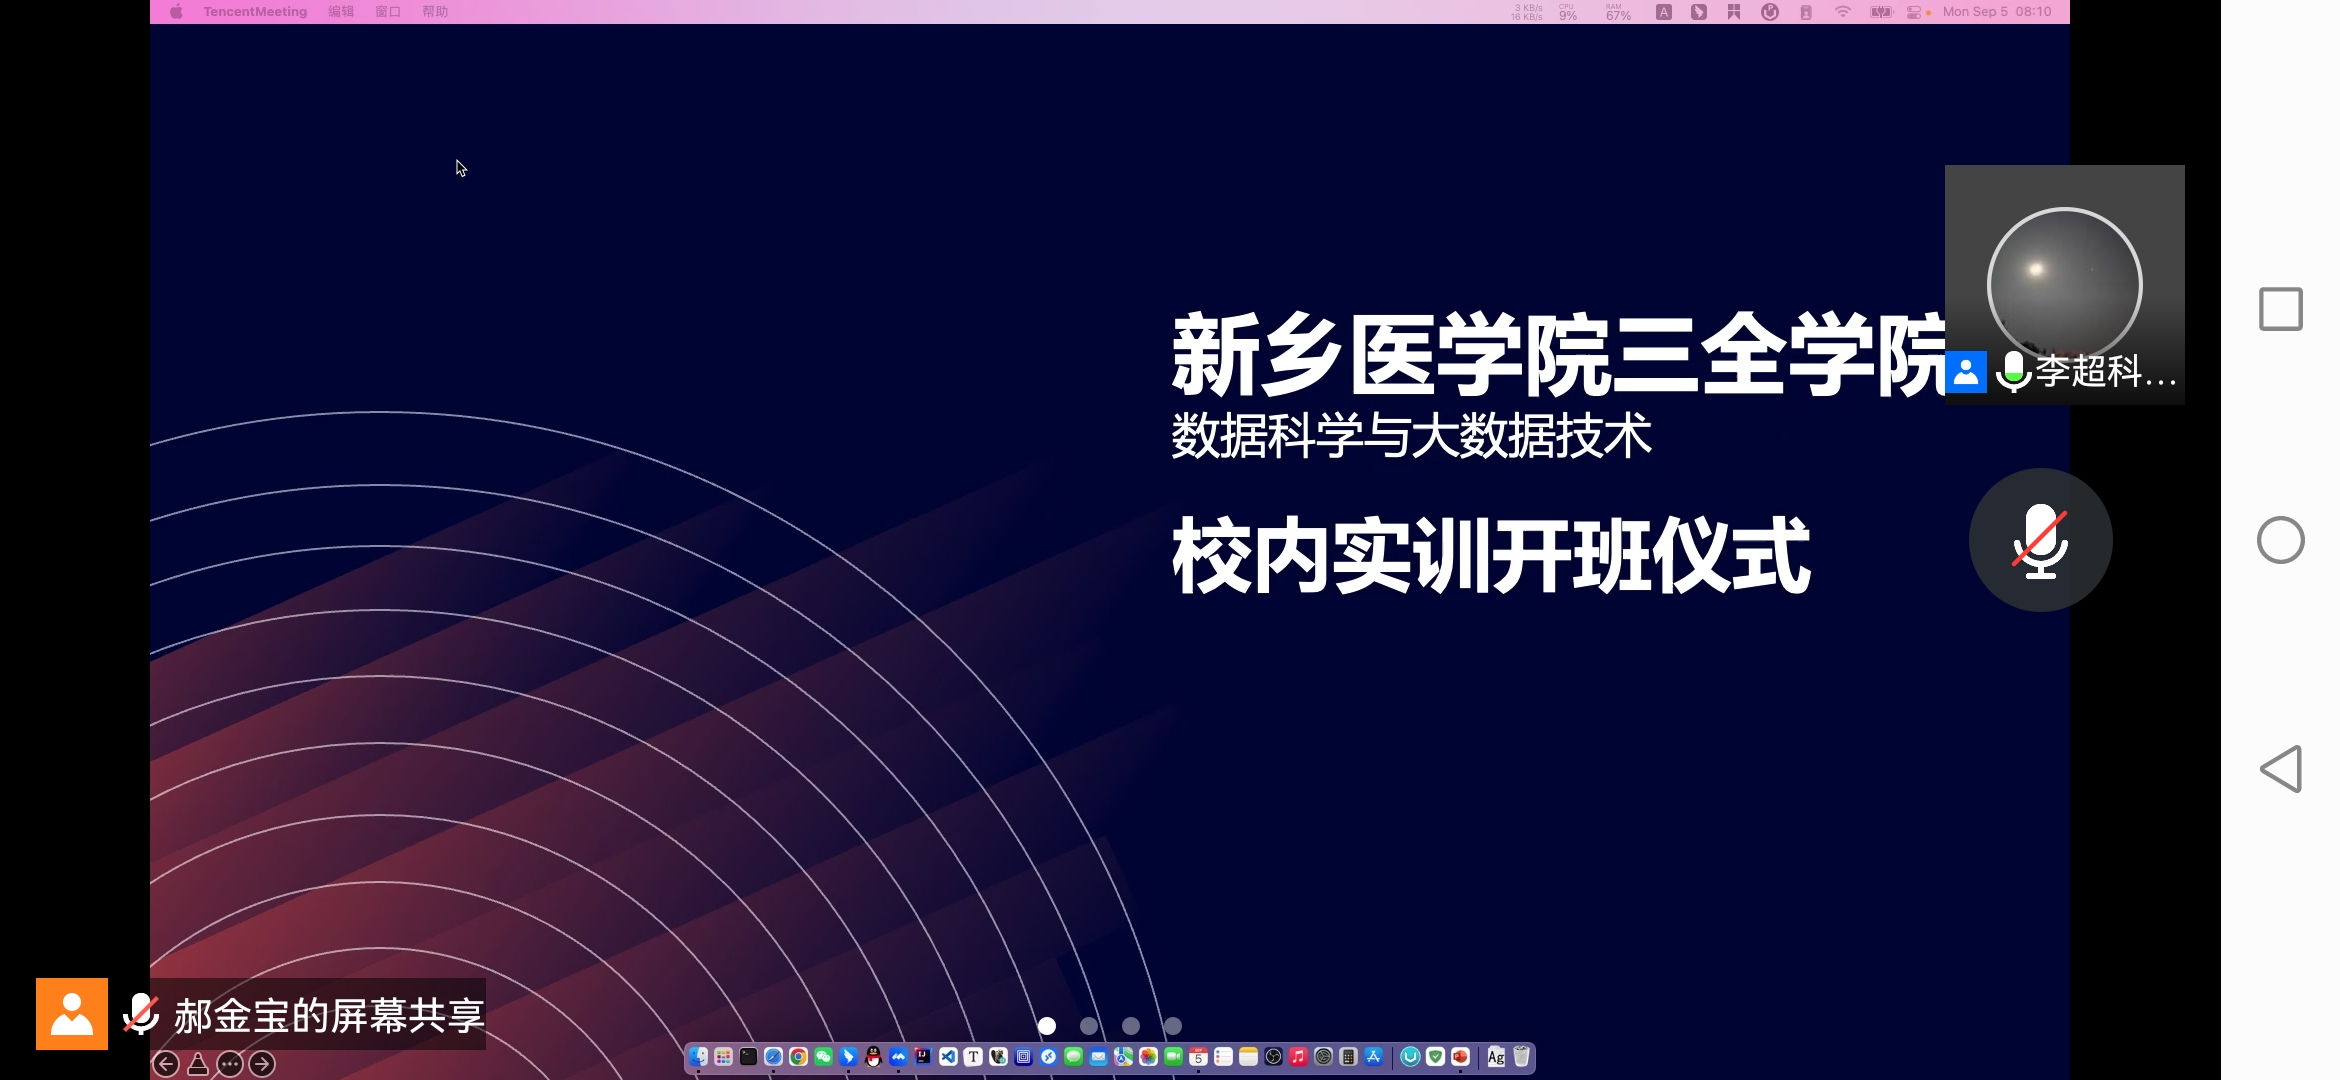Open the TencentMeeting menu
2340x1080 pixels.
pos(255,12)
